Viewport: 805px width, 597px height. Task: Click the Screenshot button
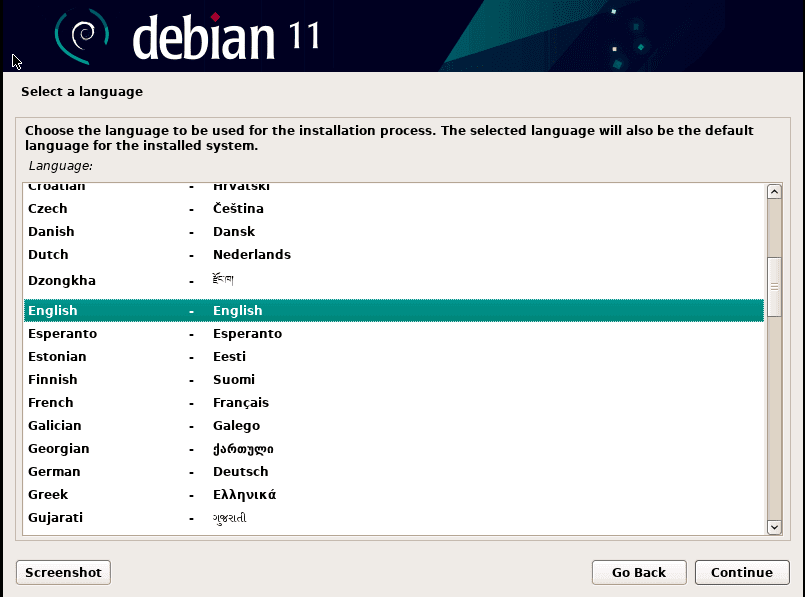pos(63,572)
